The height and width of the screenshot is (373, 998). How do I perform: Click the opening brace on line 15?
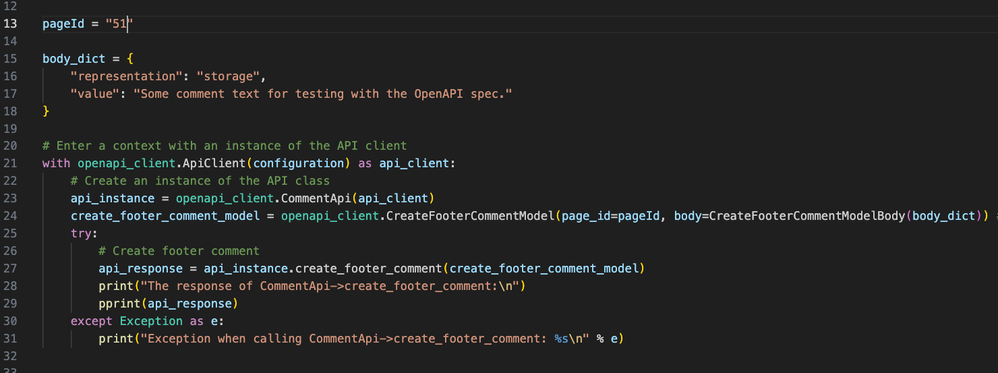point(130,59)
